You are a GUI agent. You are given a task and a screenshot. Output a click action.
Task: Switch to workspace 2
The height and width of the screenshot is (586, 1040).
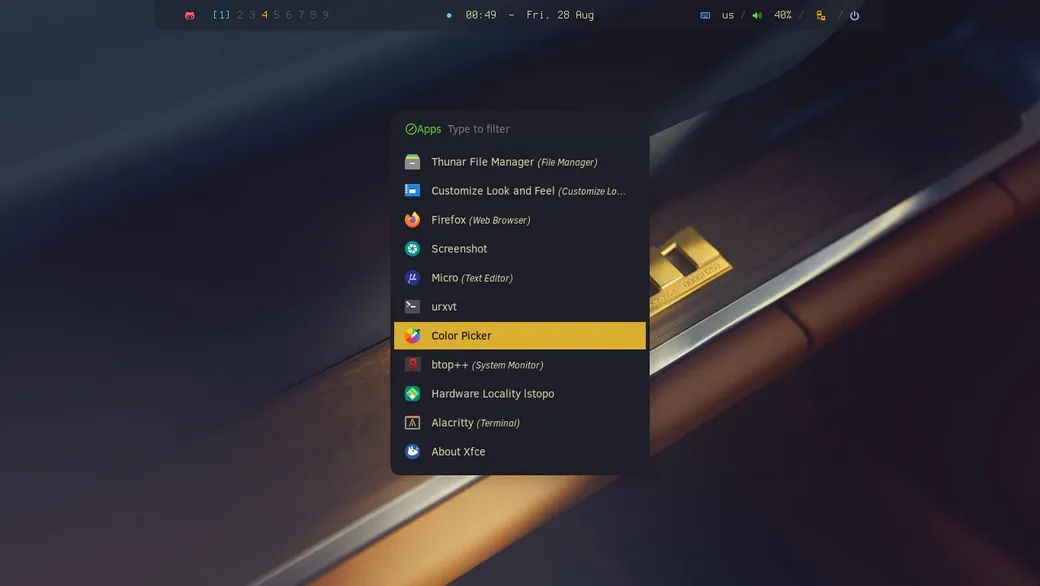tap(239, 15)
